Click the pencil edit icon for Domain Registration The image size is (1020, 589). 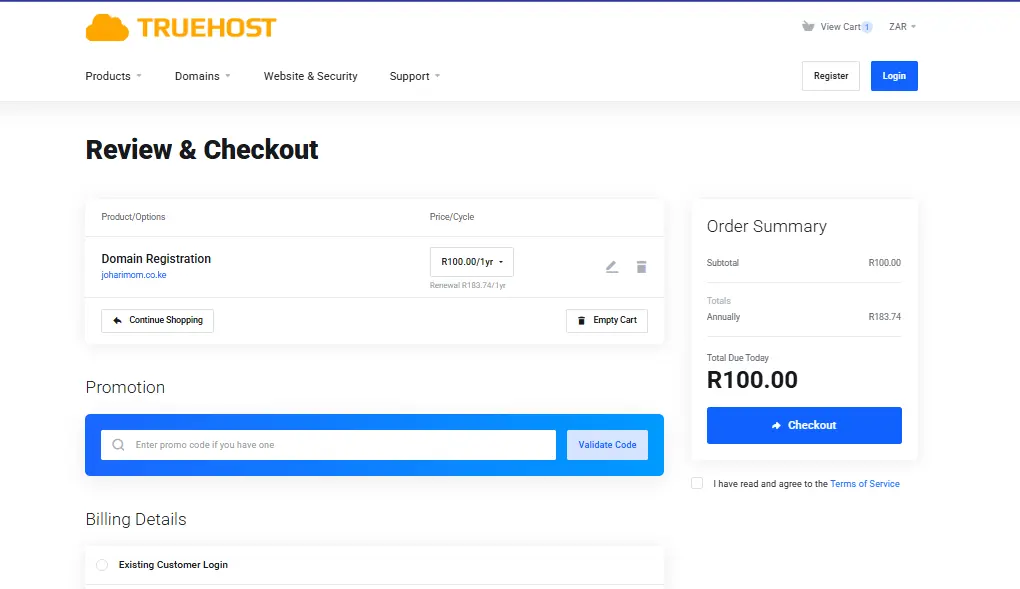point(611,266)
